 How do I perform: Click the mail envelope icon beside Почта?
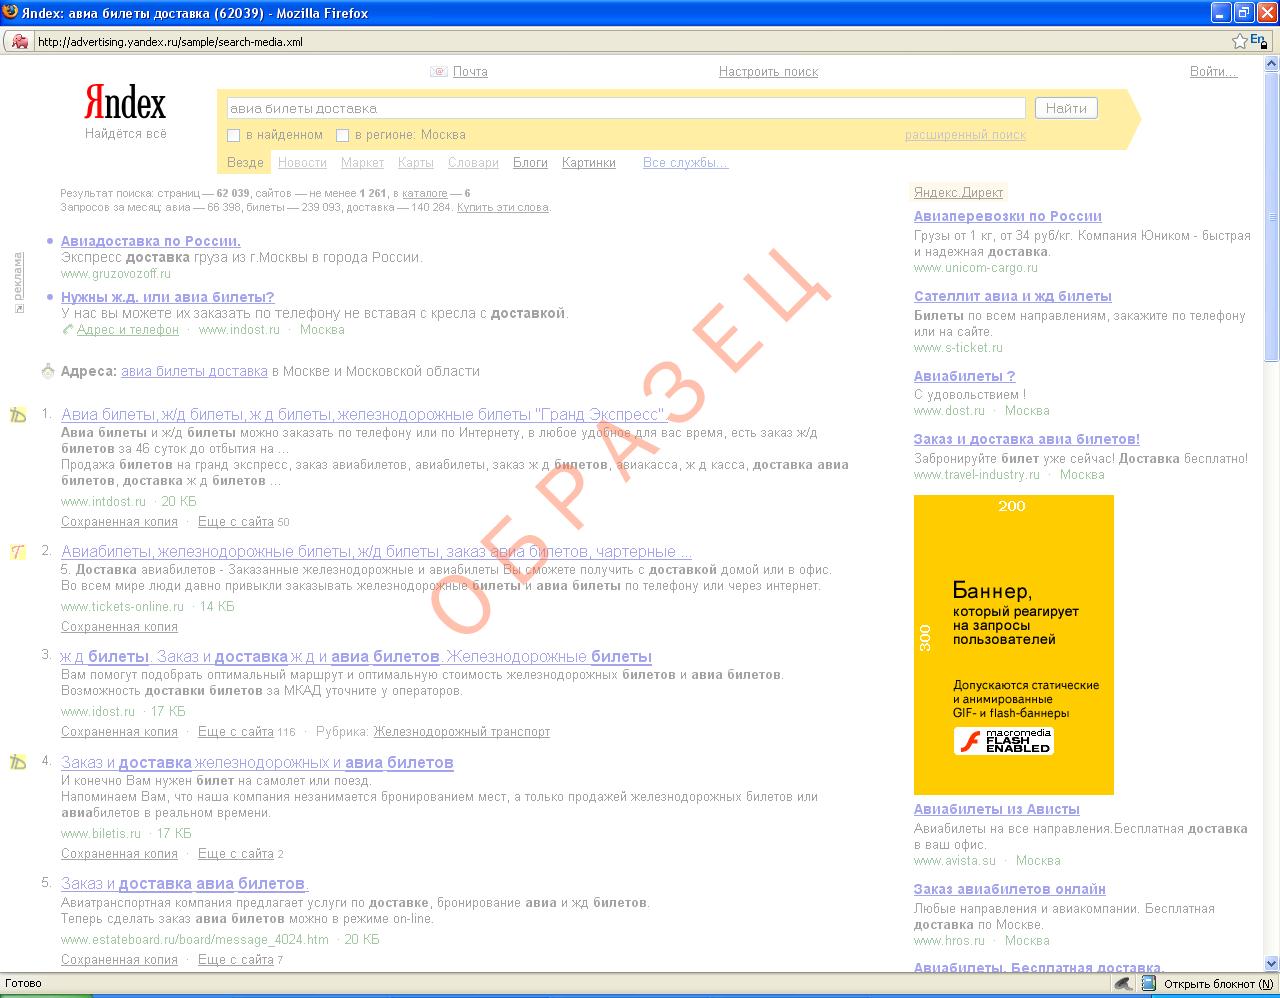(439, 71)
